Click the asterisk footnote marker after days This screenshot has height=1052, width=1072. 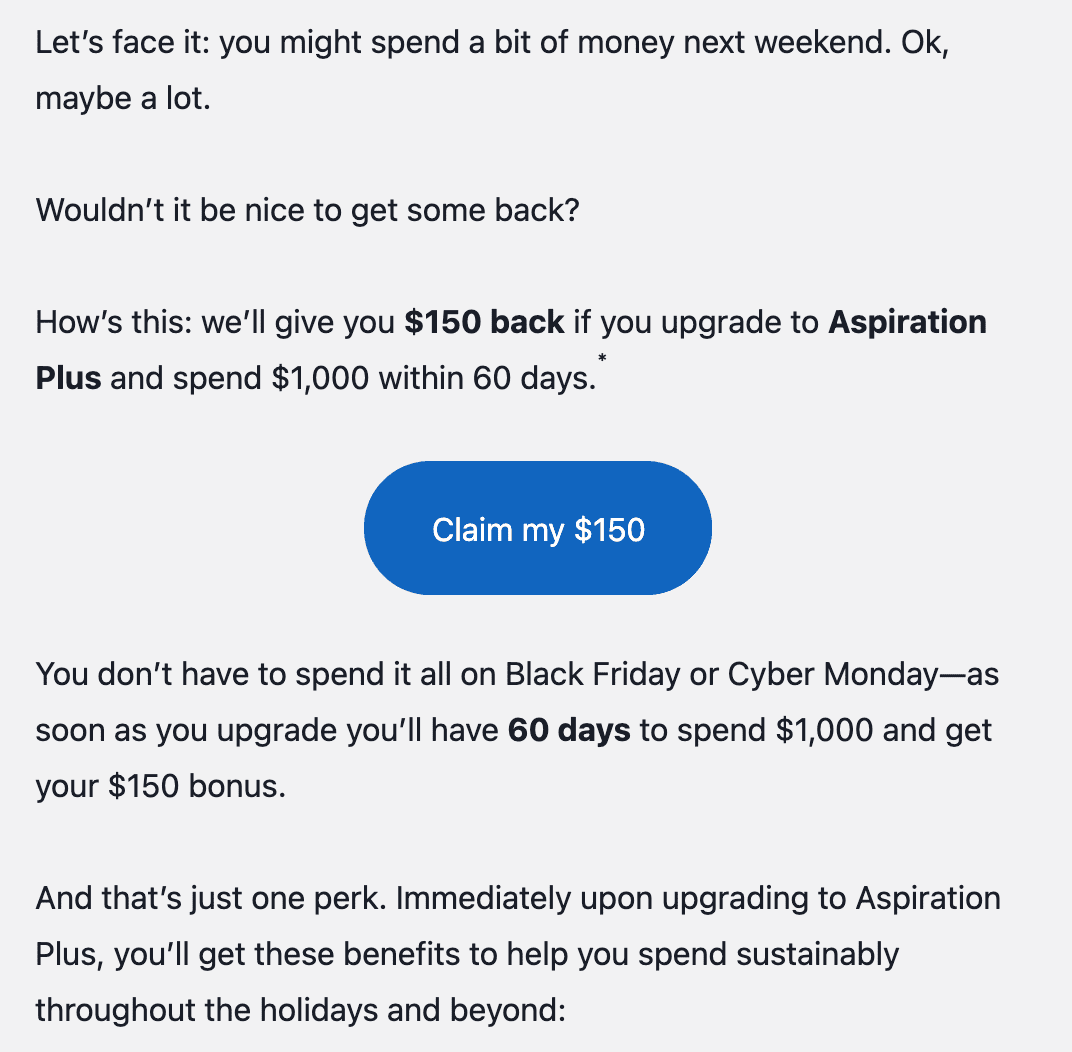point(602,359)
